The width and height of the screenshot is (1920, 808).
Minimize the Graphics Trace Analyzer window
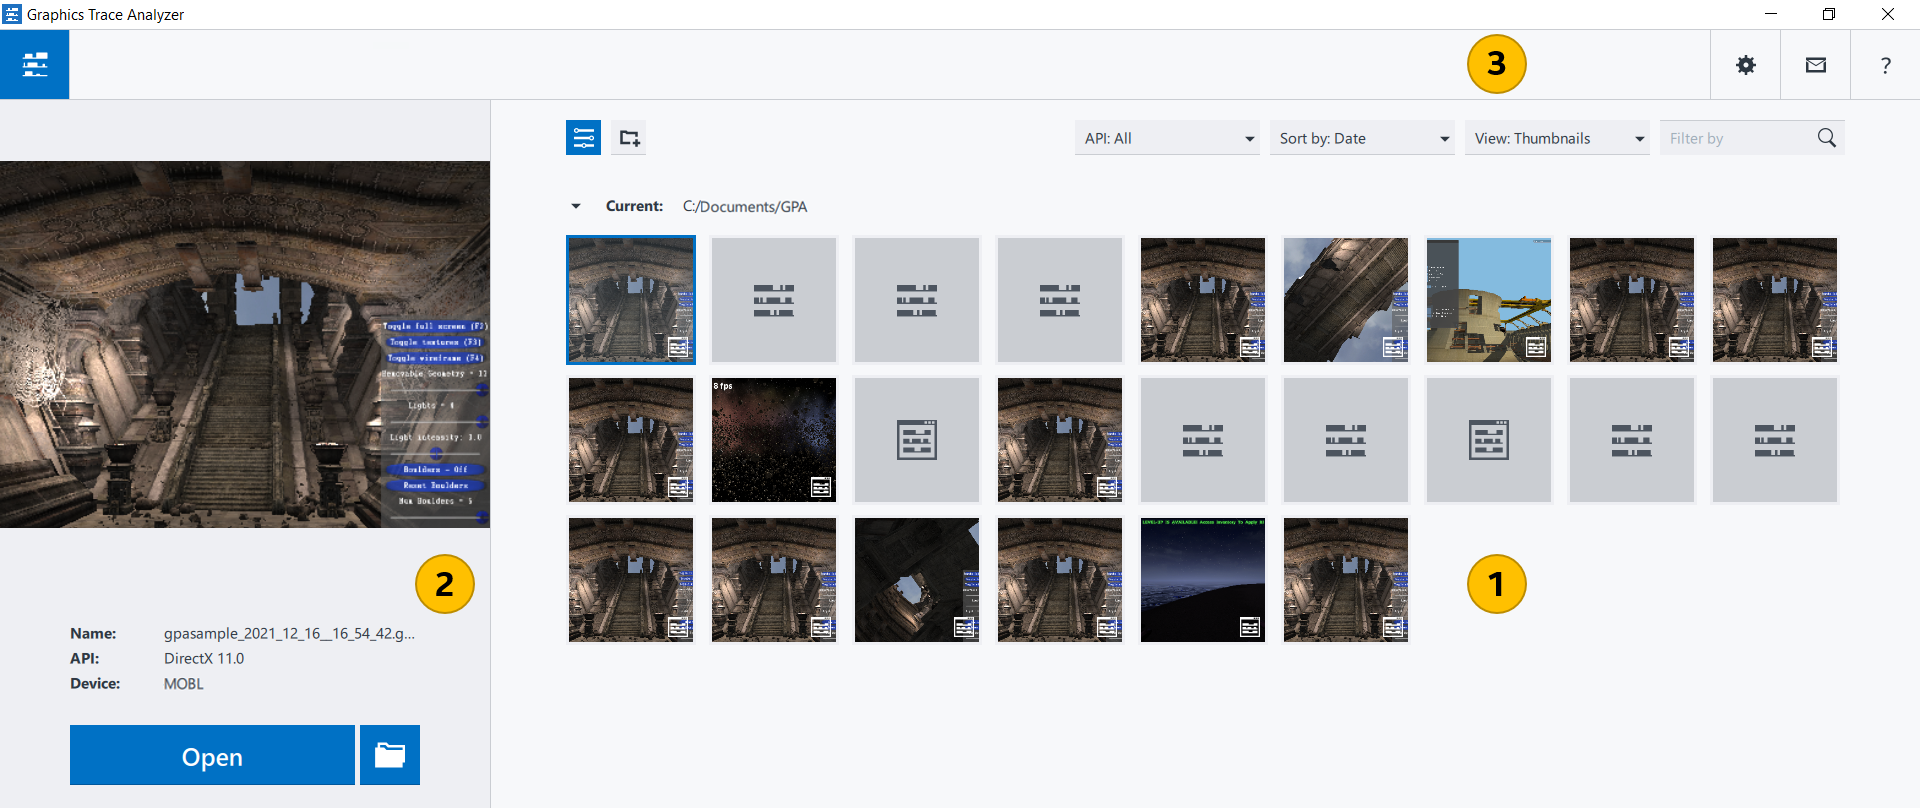pos(1771,14)
